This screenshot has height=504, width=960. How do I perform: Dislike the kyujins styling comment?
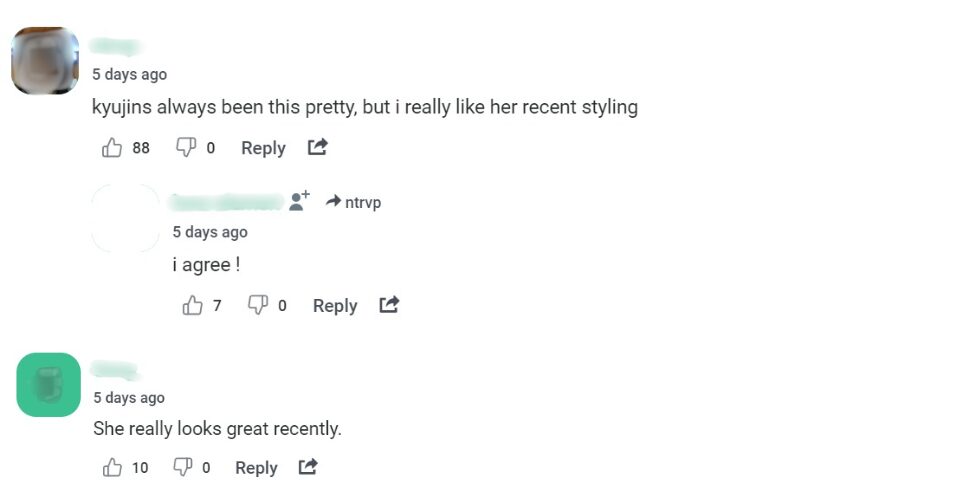click(x=186, y=148)
